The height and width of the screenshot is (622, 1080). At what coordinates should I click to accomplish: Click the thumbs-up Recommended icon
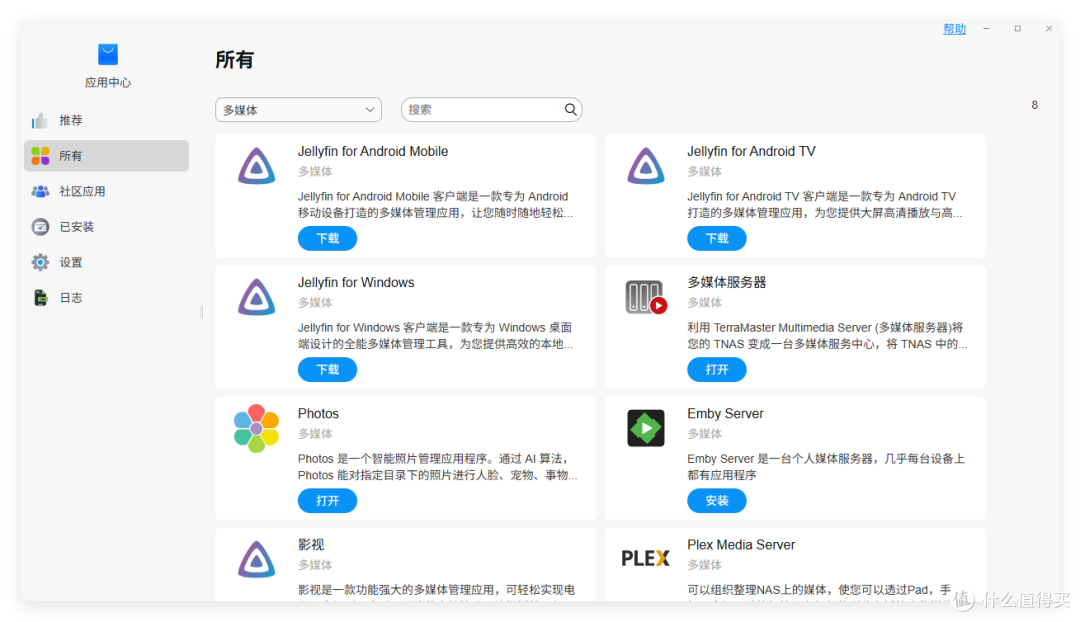pos(40,121)
